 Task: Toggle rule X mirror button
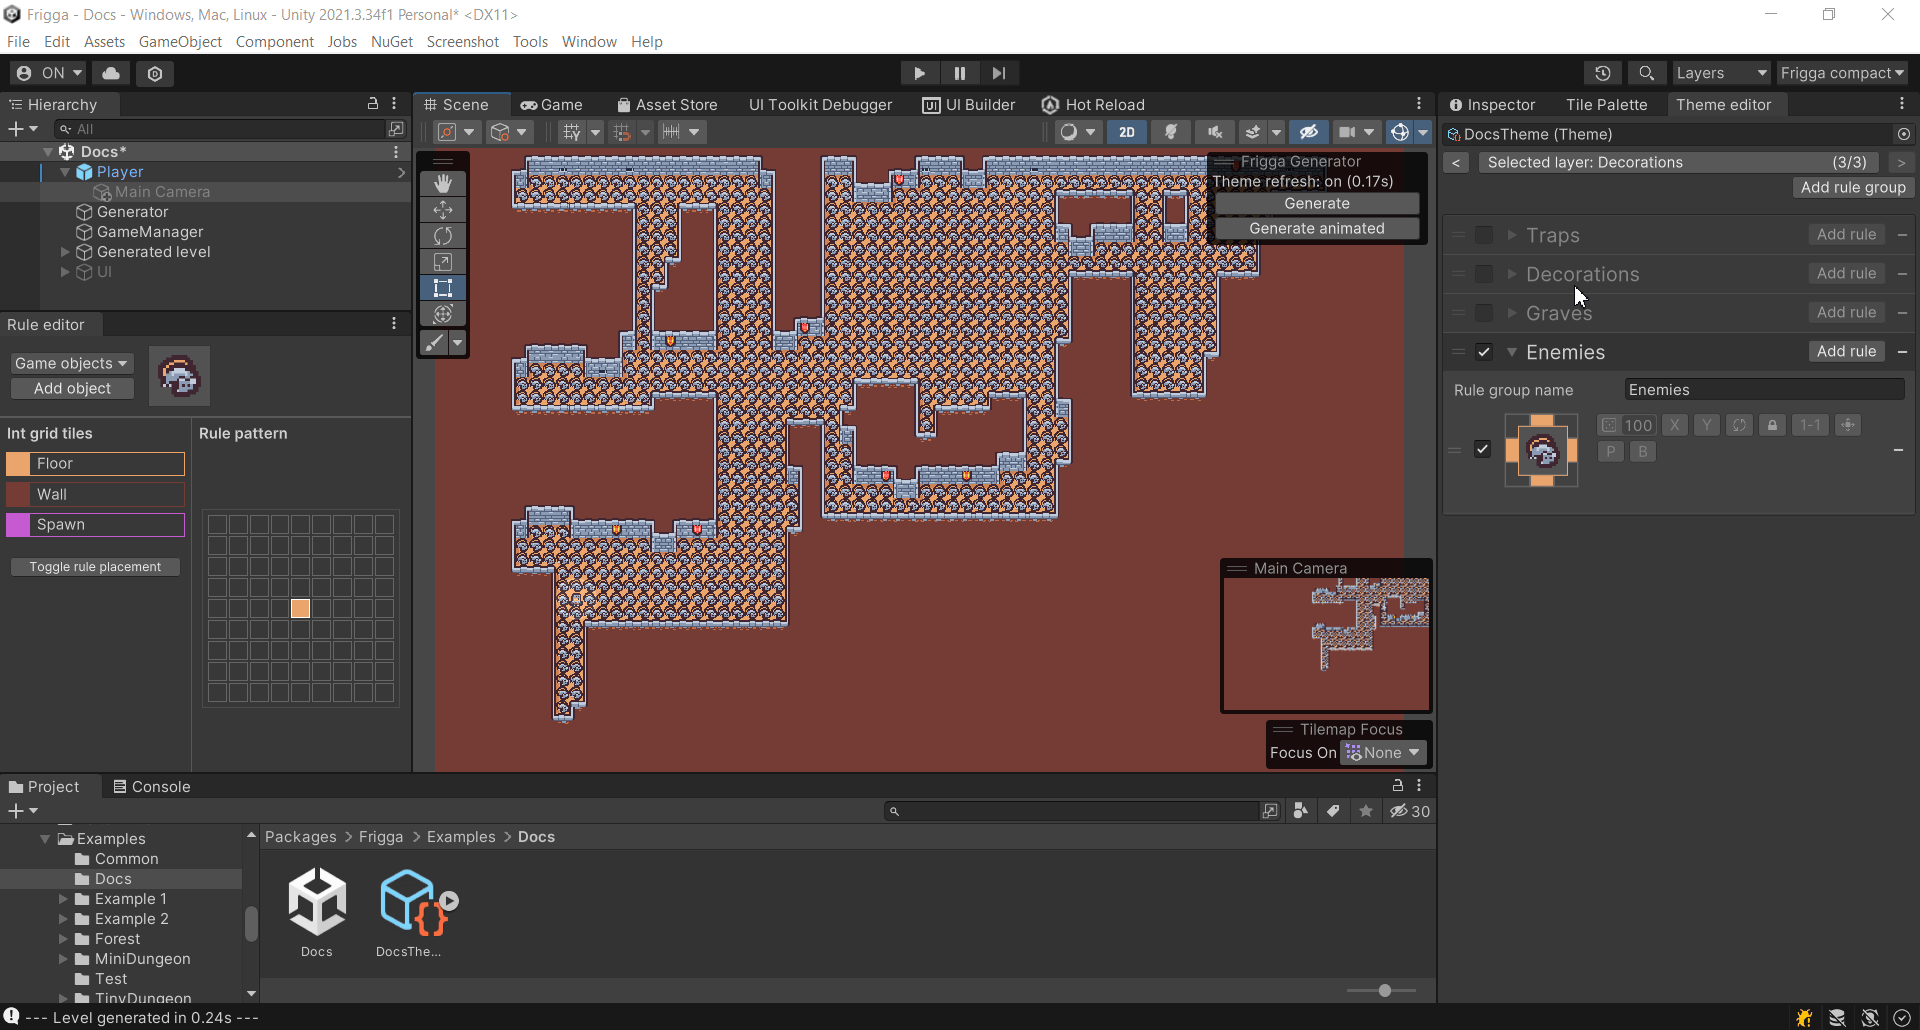point(1675,425)
